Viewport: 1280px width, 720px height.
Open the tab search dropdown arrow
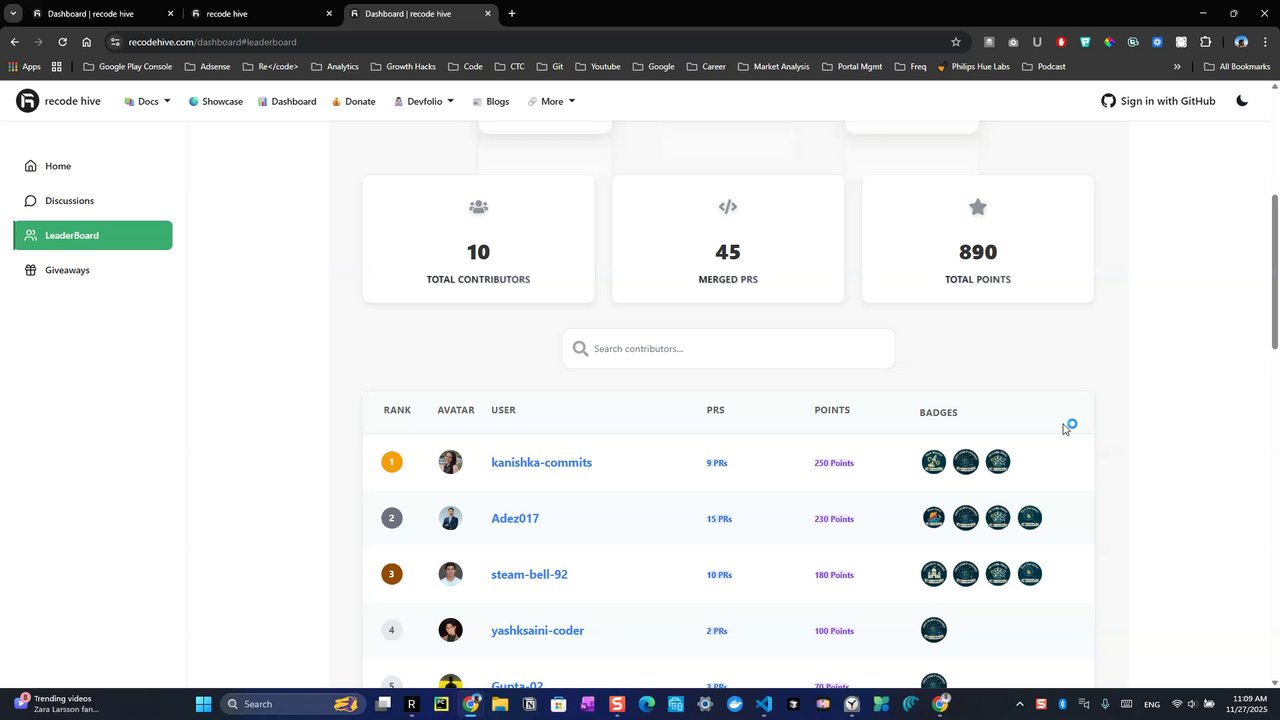click(13, 14)
